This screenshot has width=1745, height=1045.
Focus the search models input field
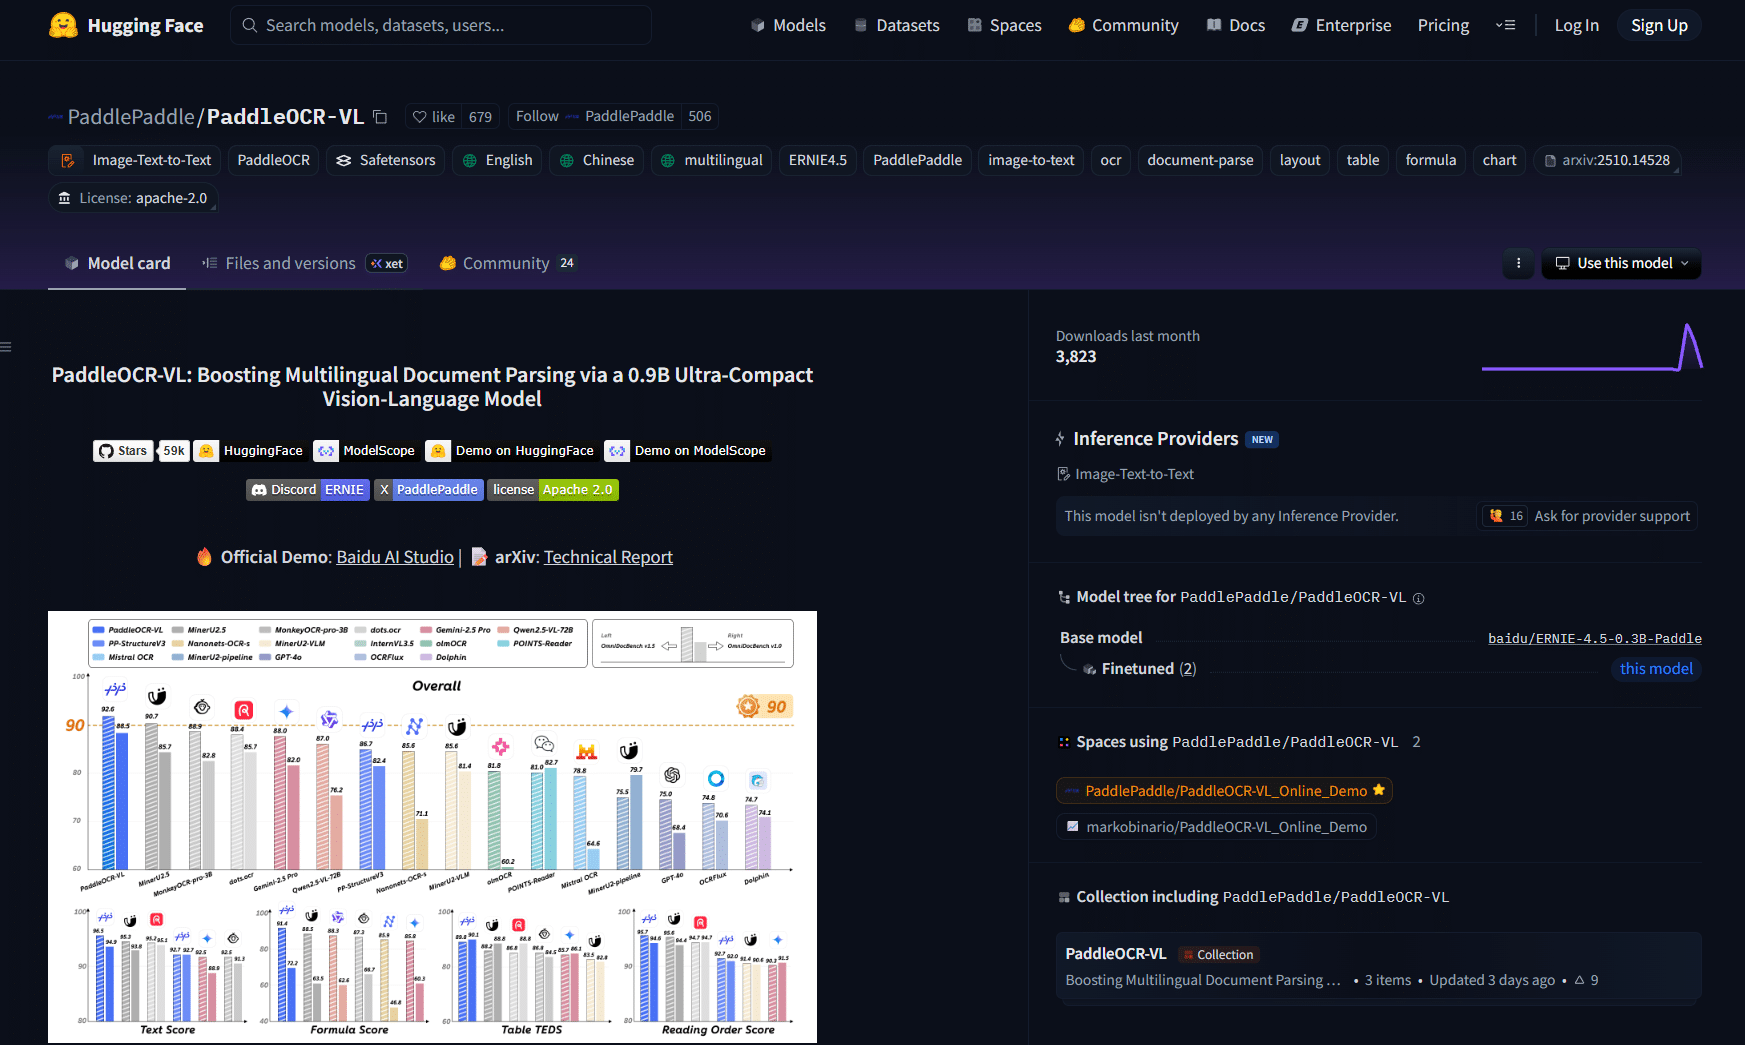click(441, 25)
